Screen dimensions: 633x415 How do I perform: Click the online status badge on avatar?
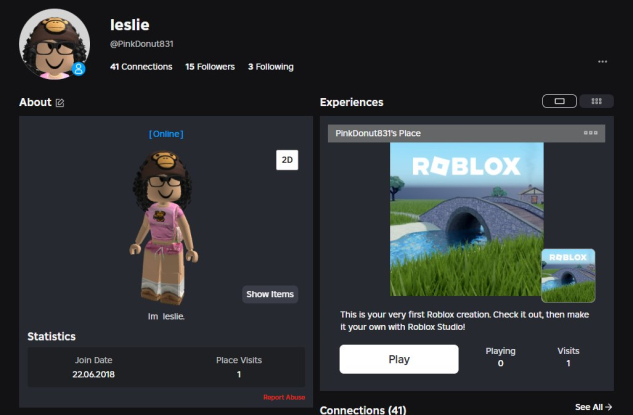pos(79,69)
